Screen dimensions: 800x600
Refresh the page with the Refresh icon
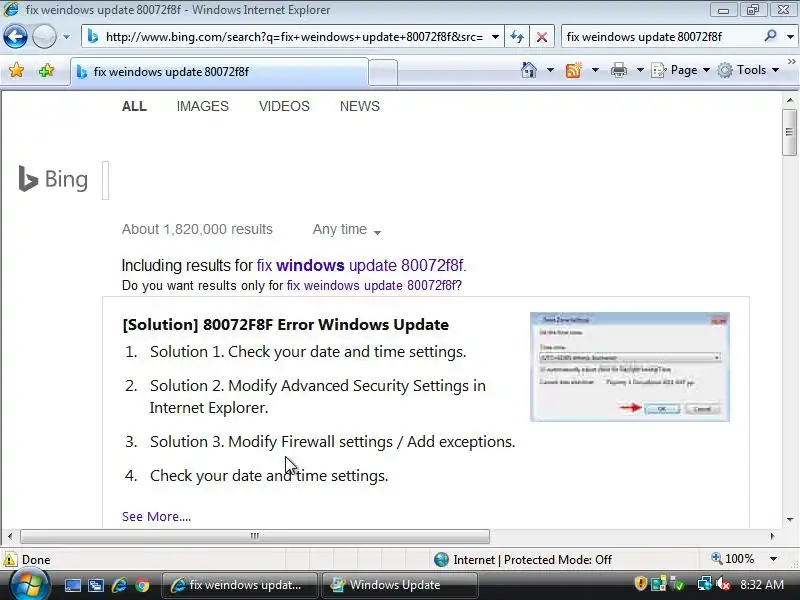(x=517, y=37)
